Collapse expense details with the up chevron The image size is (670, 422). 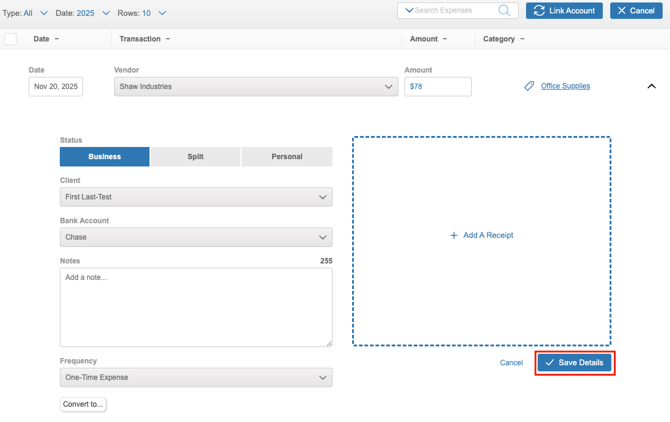(x=651, y=87)
